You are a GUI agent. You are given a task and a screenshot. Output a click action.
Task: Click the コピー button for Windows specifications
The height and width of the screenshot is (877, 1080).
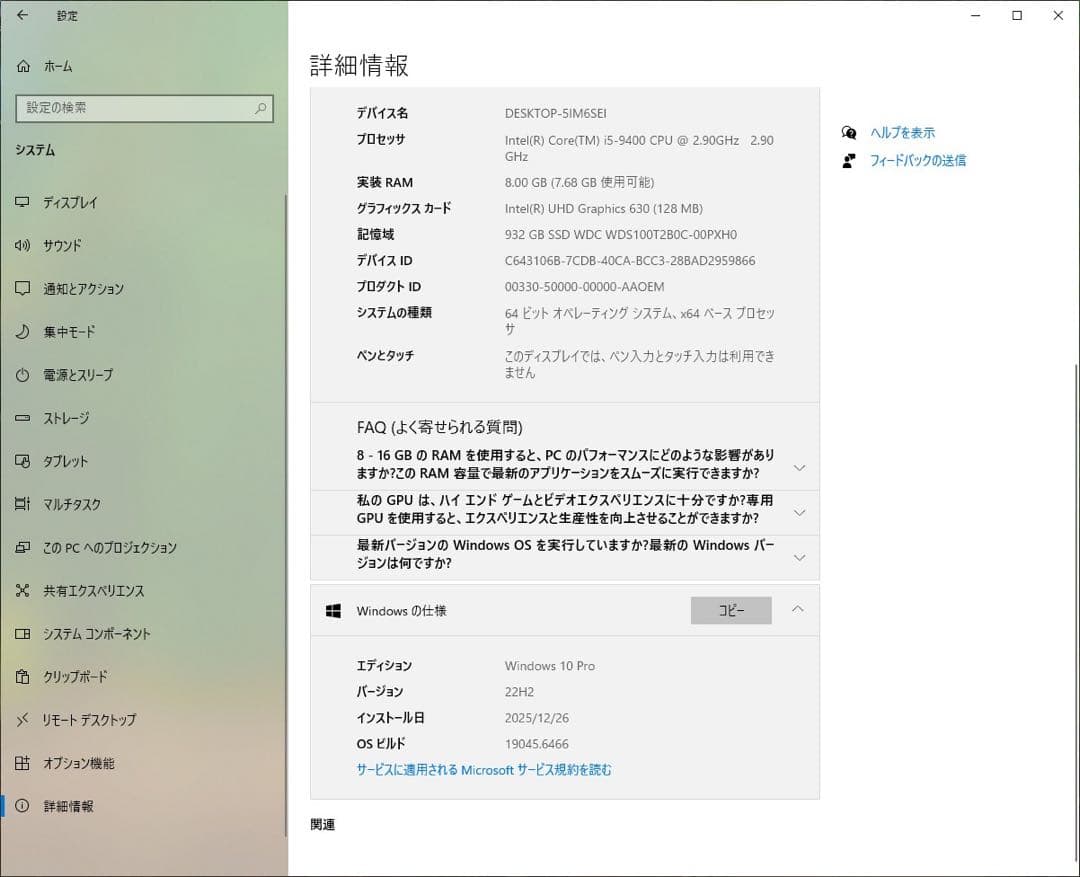[x=731, y=610]
